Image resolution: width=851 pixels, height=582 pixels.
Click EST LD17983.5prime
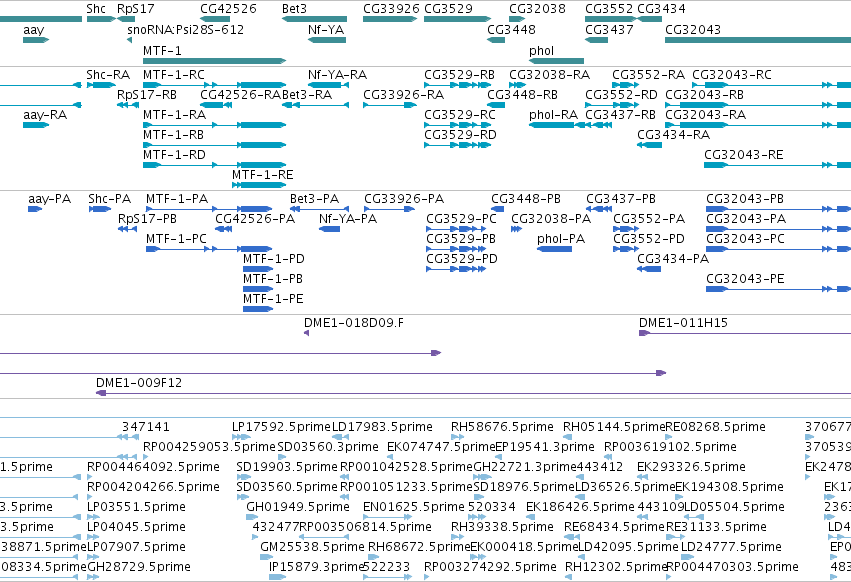(x=340, y=437)
